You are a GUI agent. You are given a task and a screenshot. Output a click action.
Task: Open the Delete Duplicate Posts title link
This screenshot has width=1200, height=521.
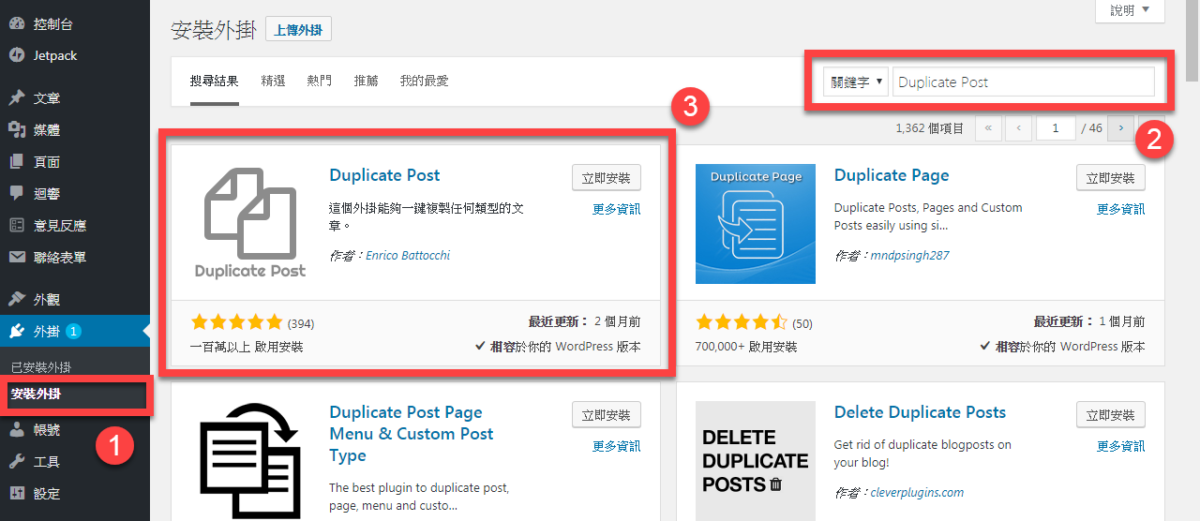920,412
